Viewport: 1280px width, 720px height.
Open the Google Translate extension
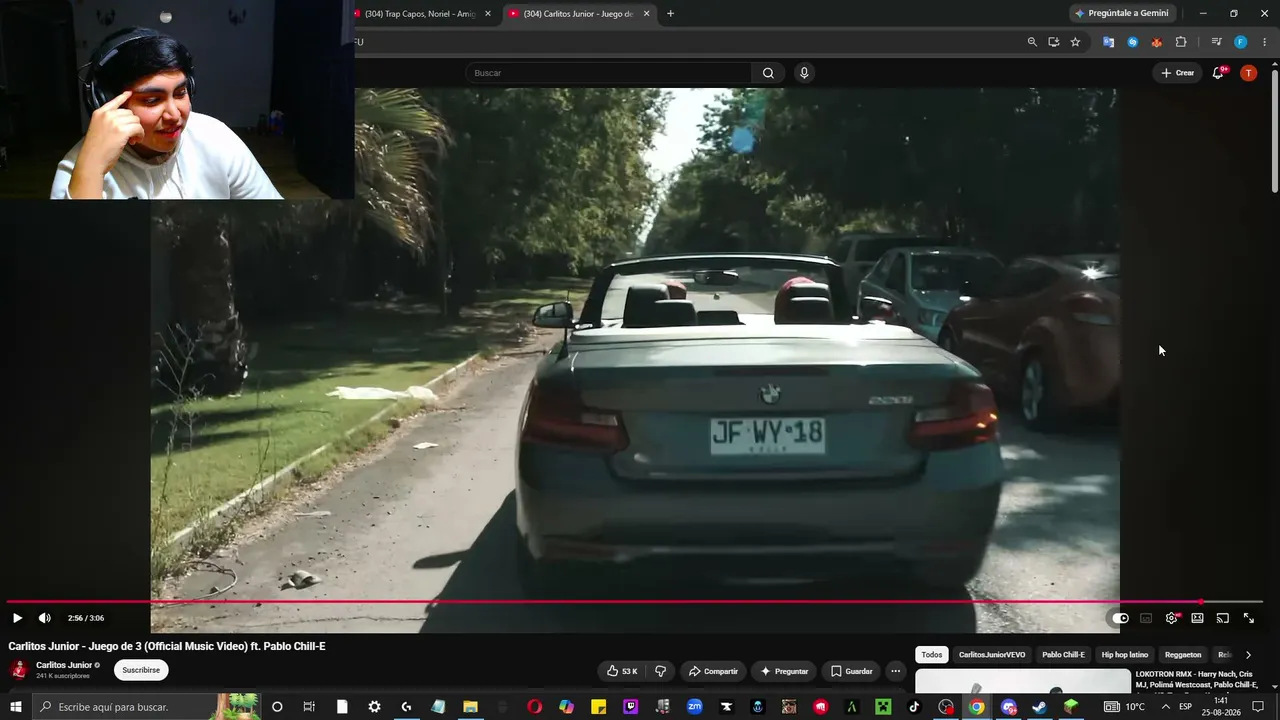pyautogui.click(x=1108, y=42)
